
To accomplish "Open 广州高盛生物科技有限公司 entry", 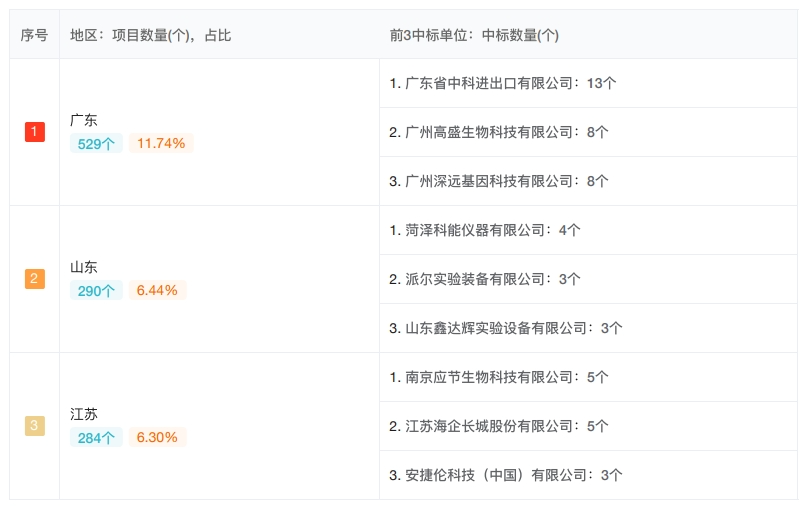I will click(588, 132).
